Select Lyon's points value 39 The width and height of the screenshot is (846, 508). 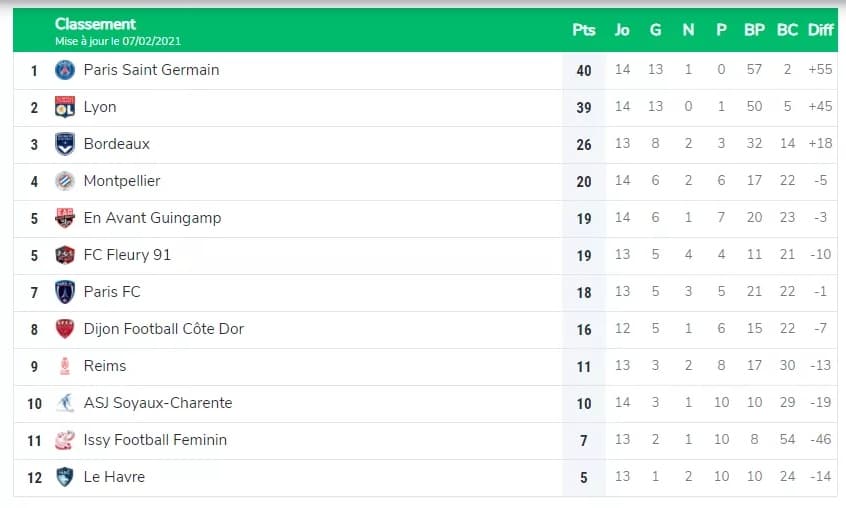click(584, 107)
